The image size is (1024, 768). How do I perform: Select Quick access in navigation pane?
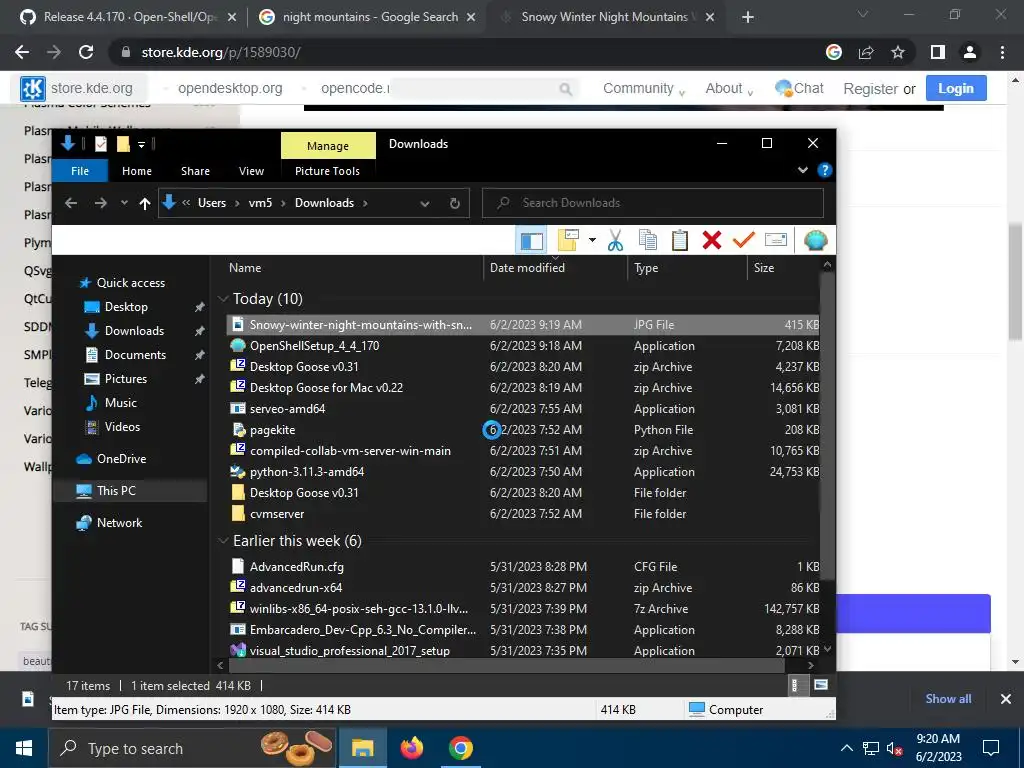pyautogui.click(x=130, y=283)
